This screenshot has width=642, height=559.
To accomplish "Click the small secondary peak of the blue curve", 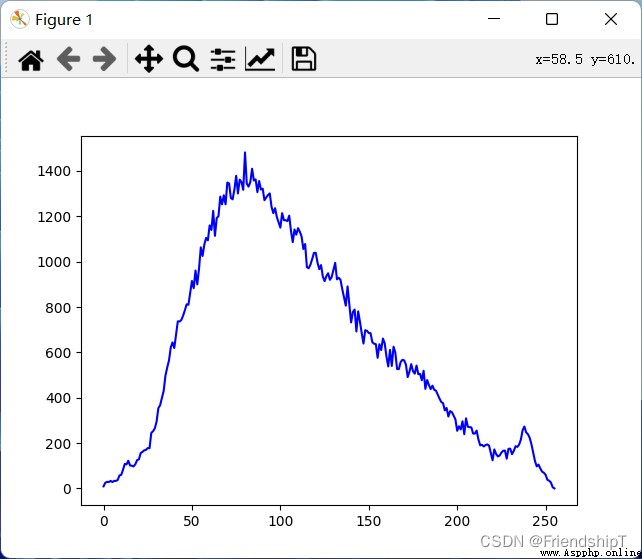I will (524, 427).
